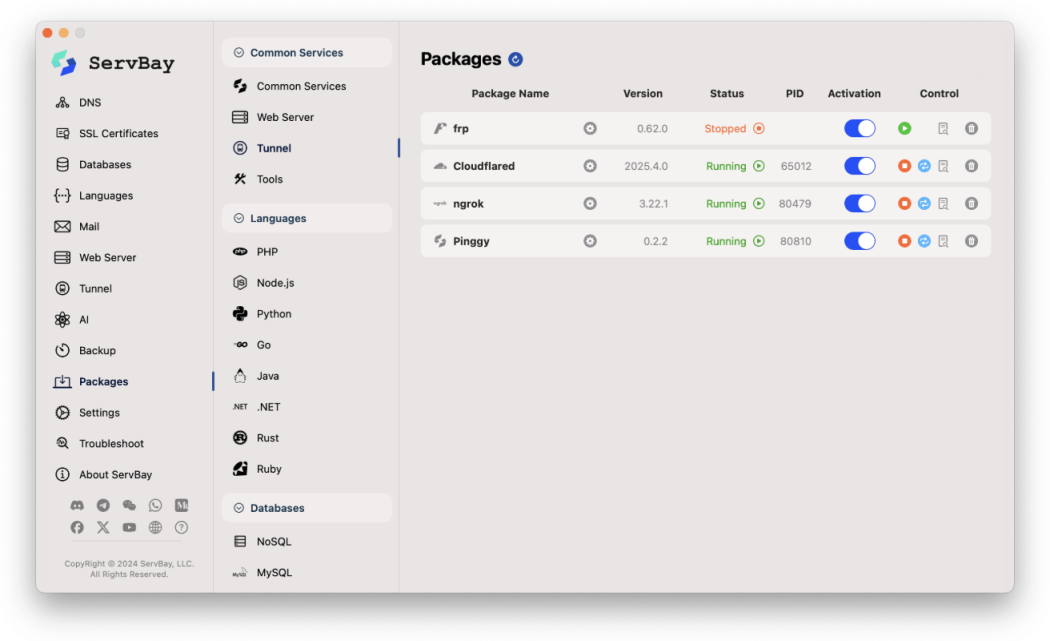1050x641 pixels.
Task: Stop the Pinggy service
Action: click(904, 241)
